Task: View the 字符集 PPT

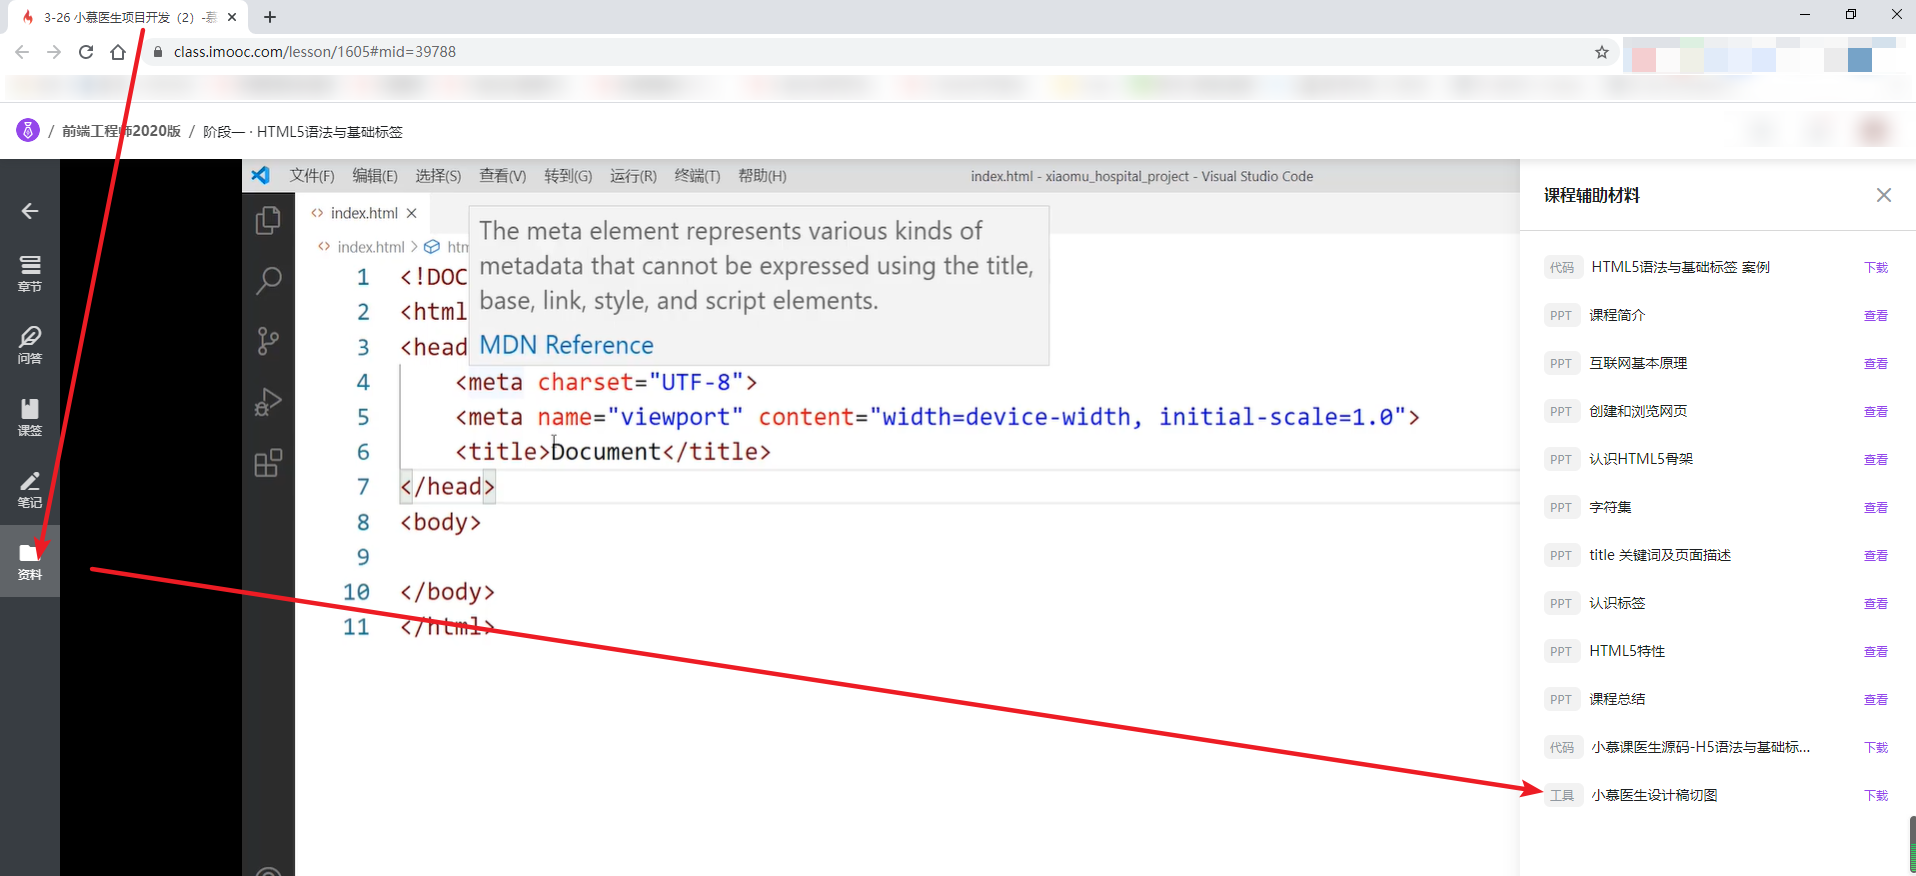Action: pos(1876,508)
